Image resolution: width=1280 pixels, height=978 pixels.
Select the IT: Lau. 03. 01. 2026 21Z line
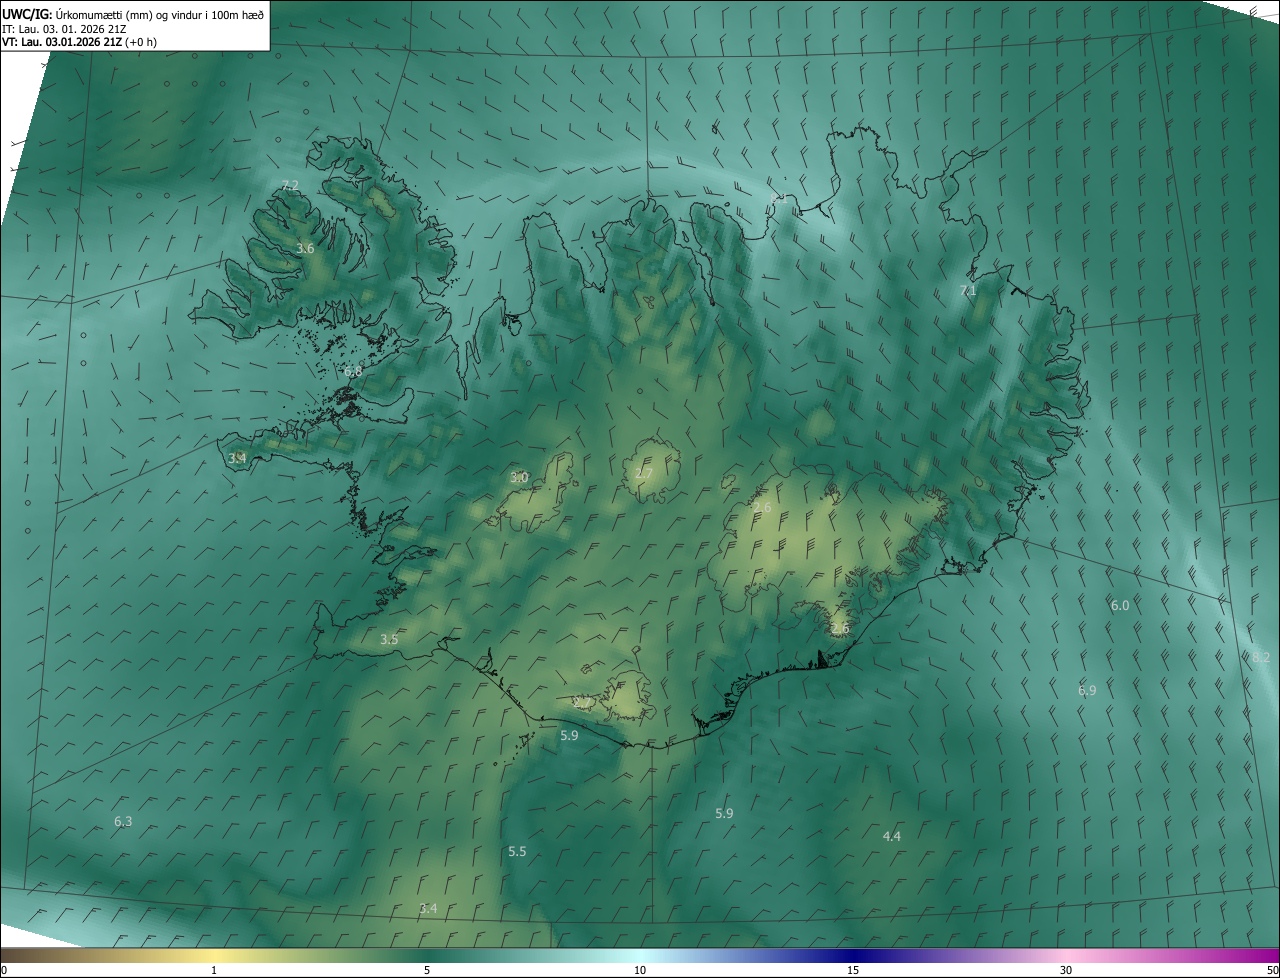[x=65, y=28]
